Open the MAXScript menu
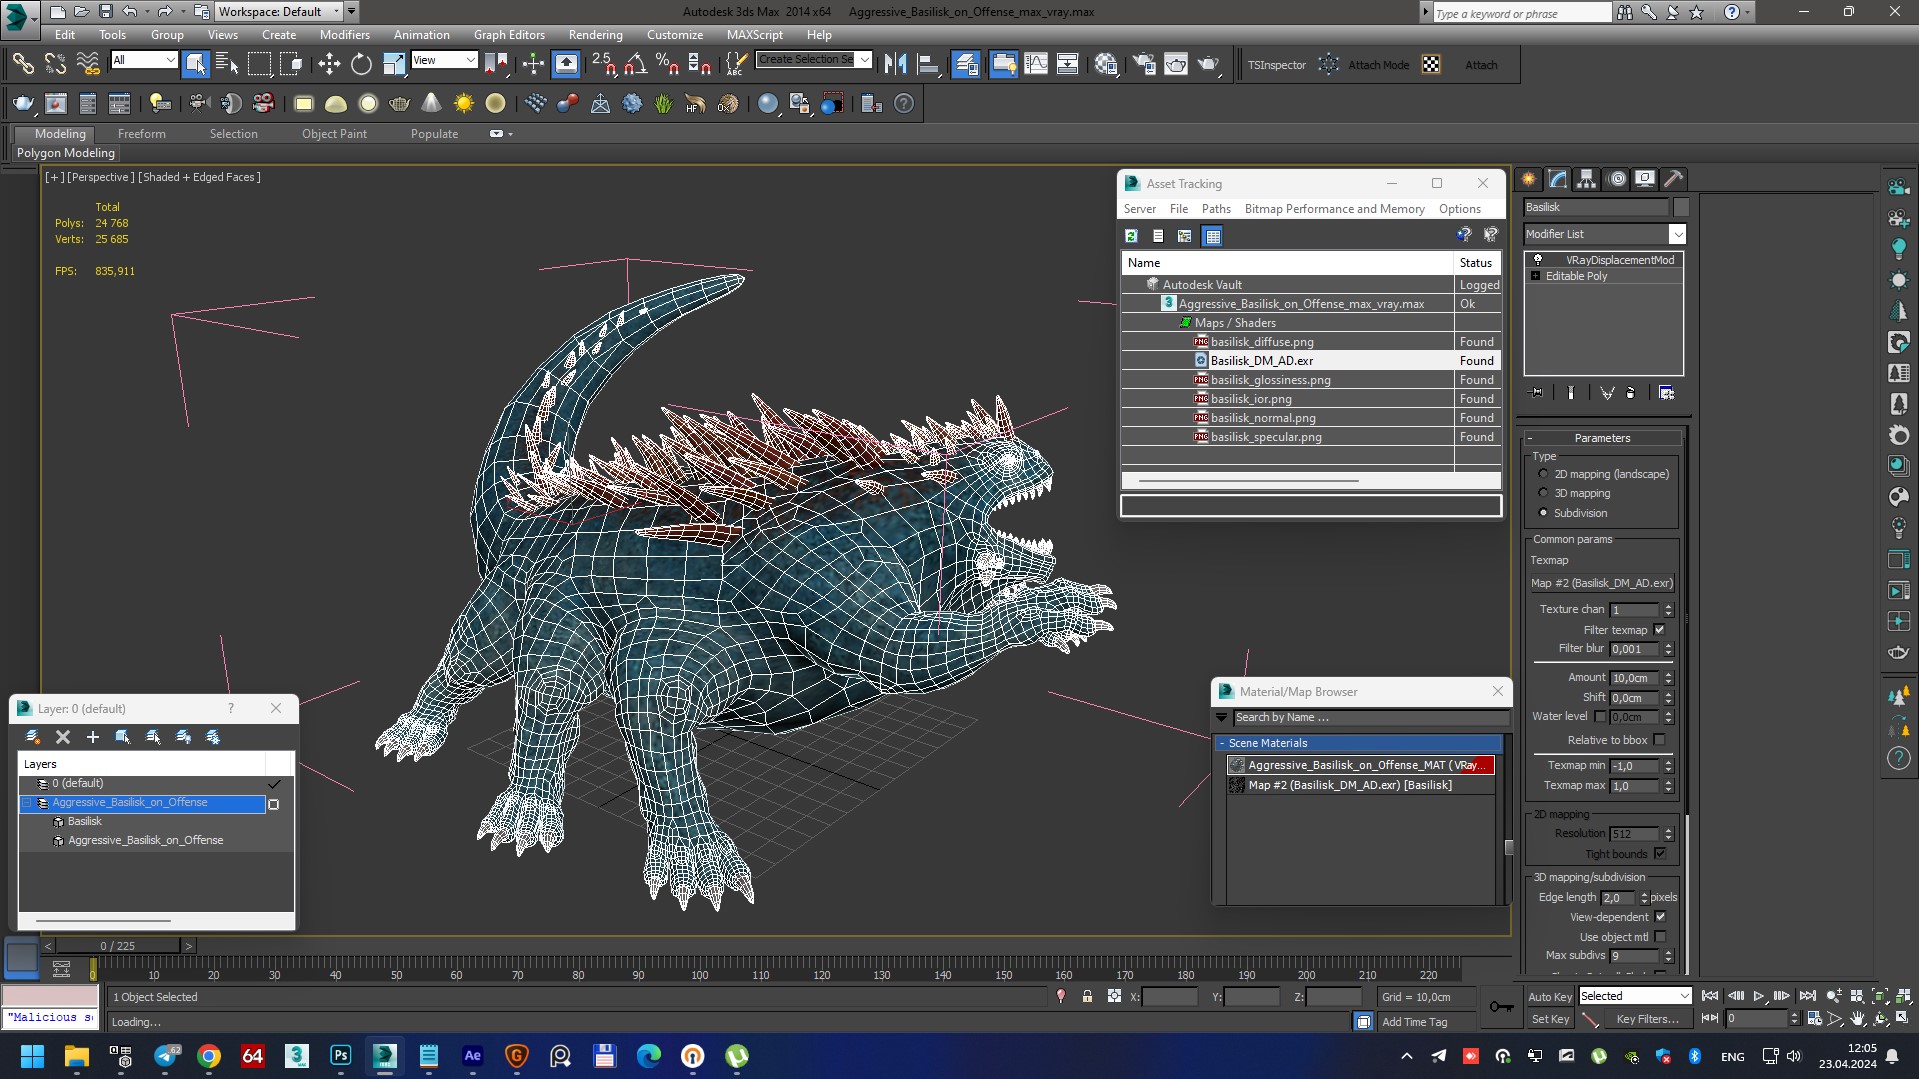This screenshot has height=1079, width=1919. (x=755, y=34)
